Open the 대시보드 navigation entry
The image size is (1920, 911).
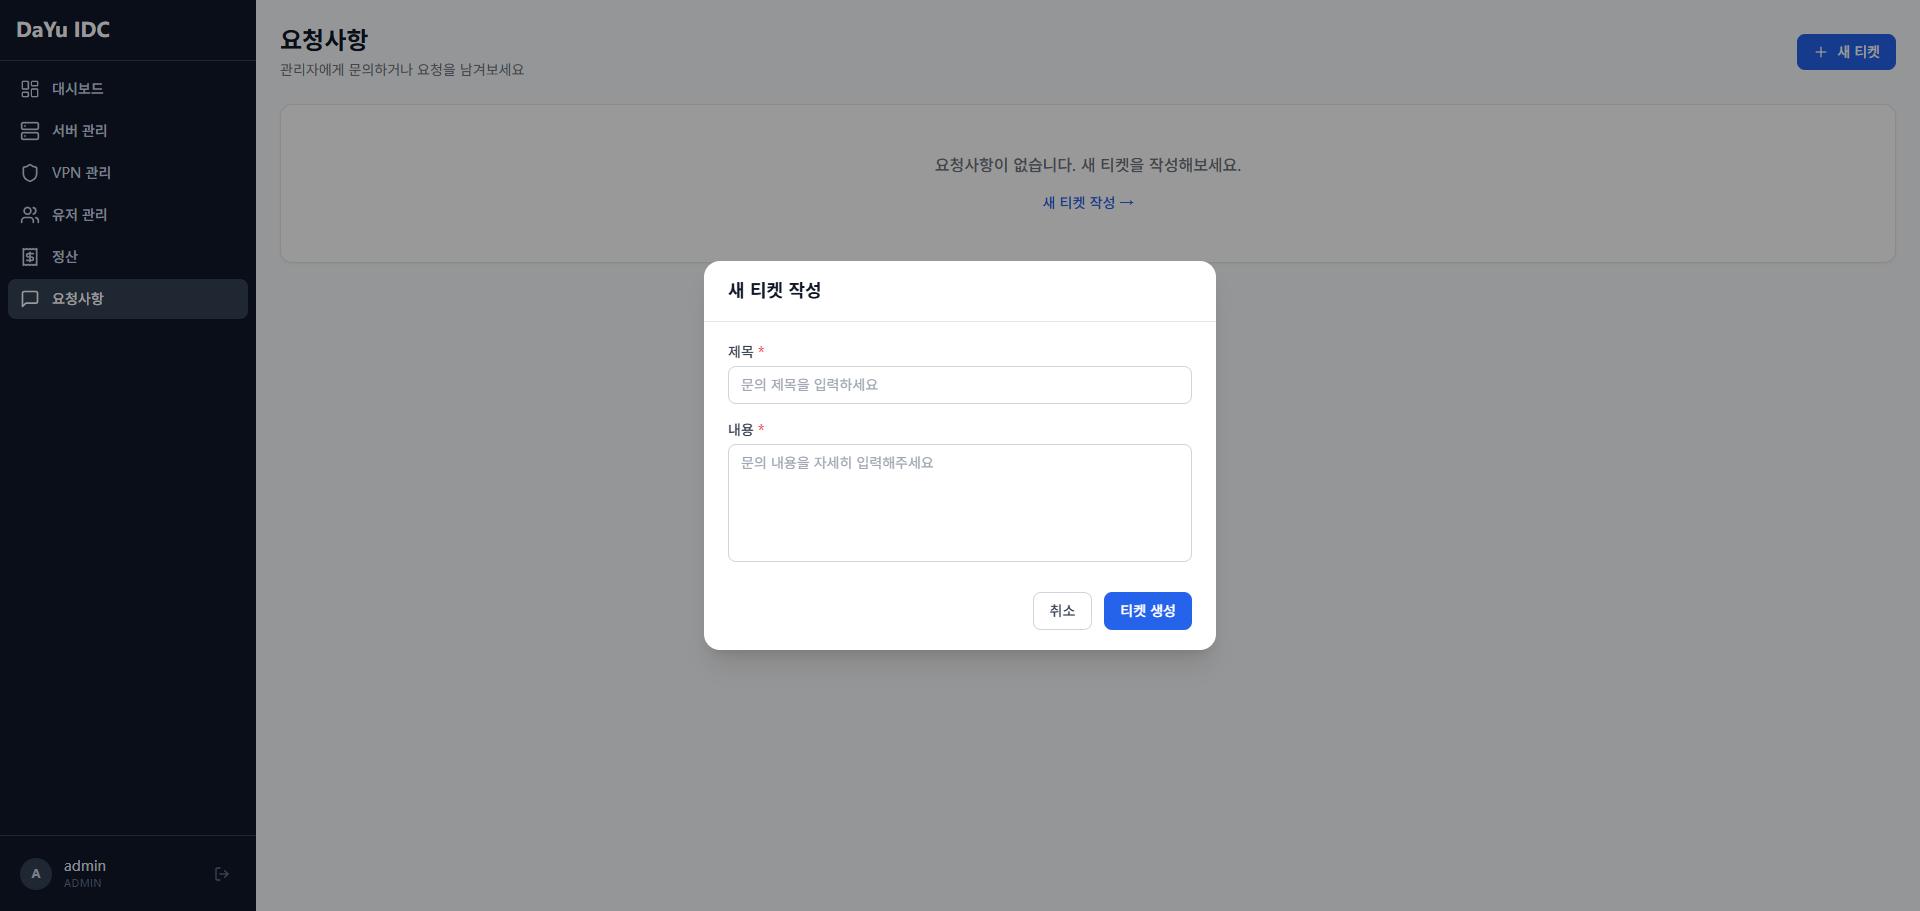tap(77, 89)
